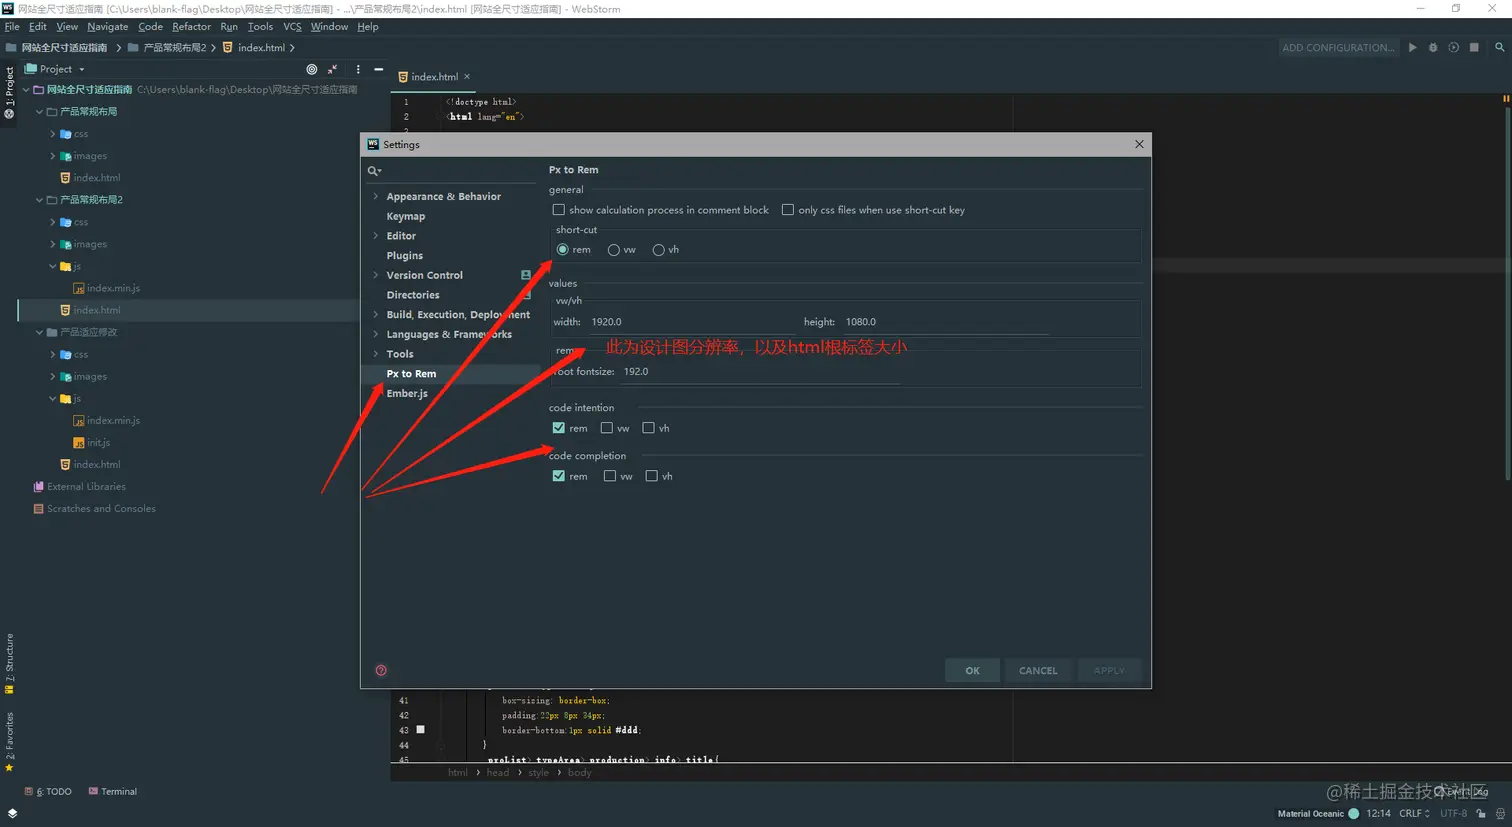Click the Settings search magnifier icon
This screenshot has width=1512, height=827.
[374, 171]
